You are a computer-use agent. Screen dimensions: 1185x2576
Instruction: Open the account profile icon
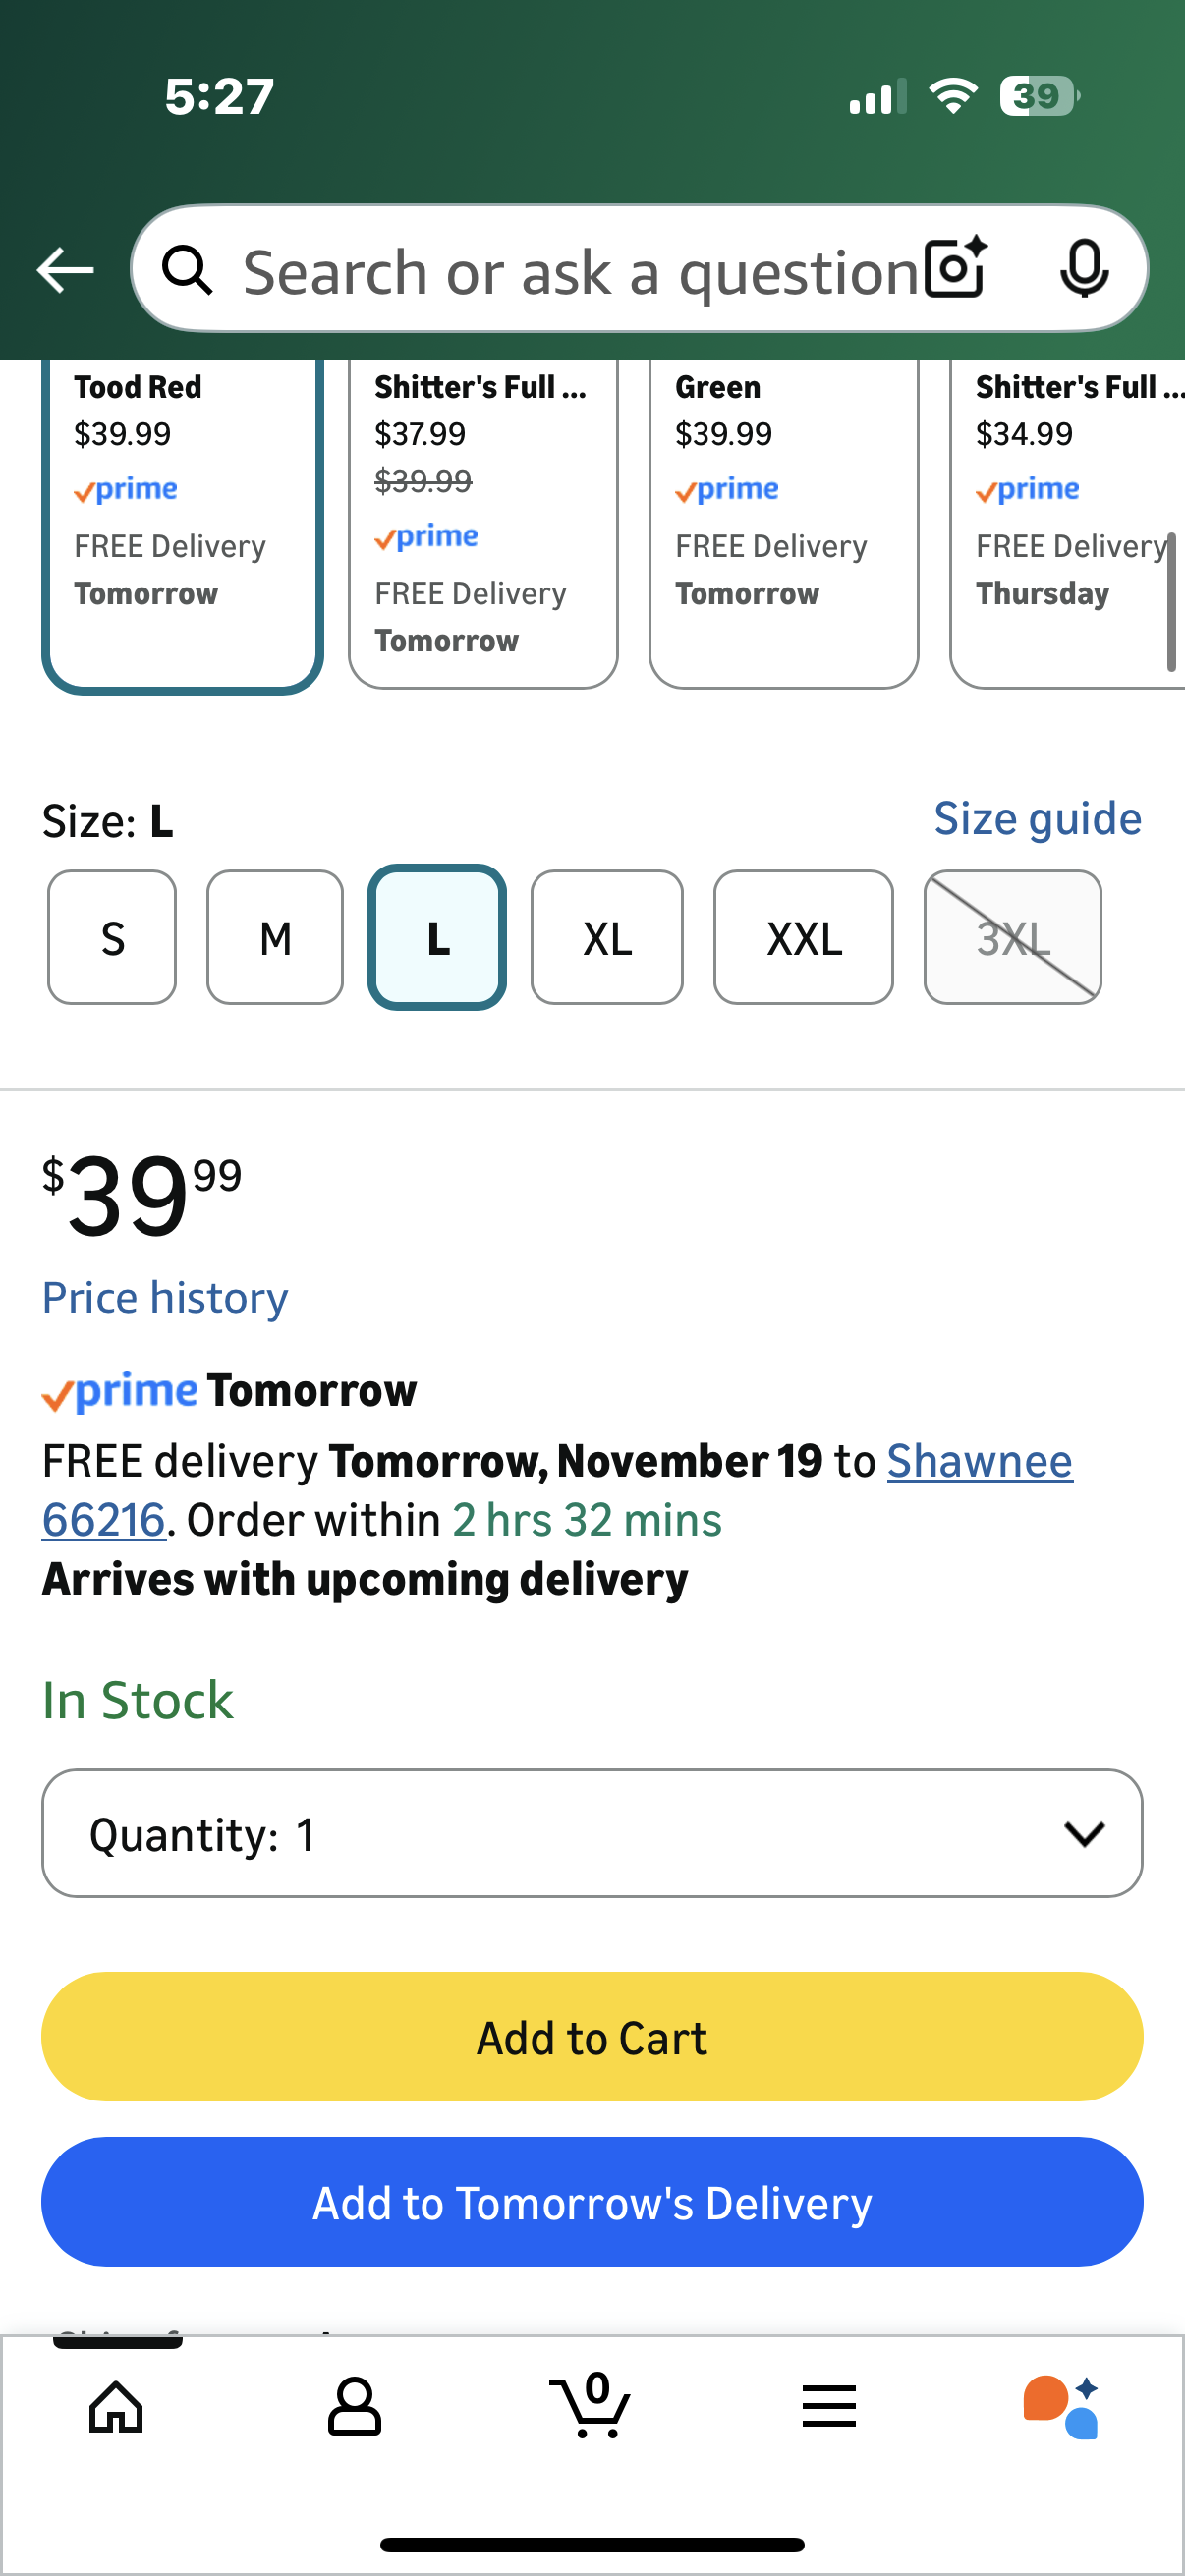(x=354, y=2406)
